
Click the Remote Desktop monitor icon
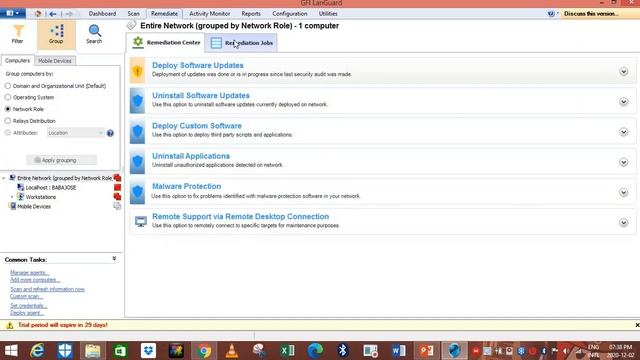pos(141,222)
